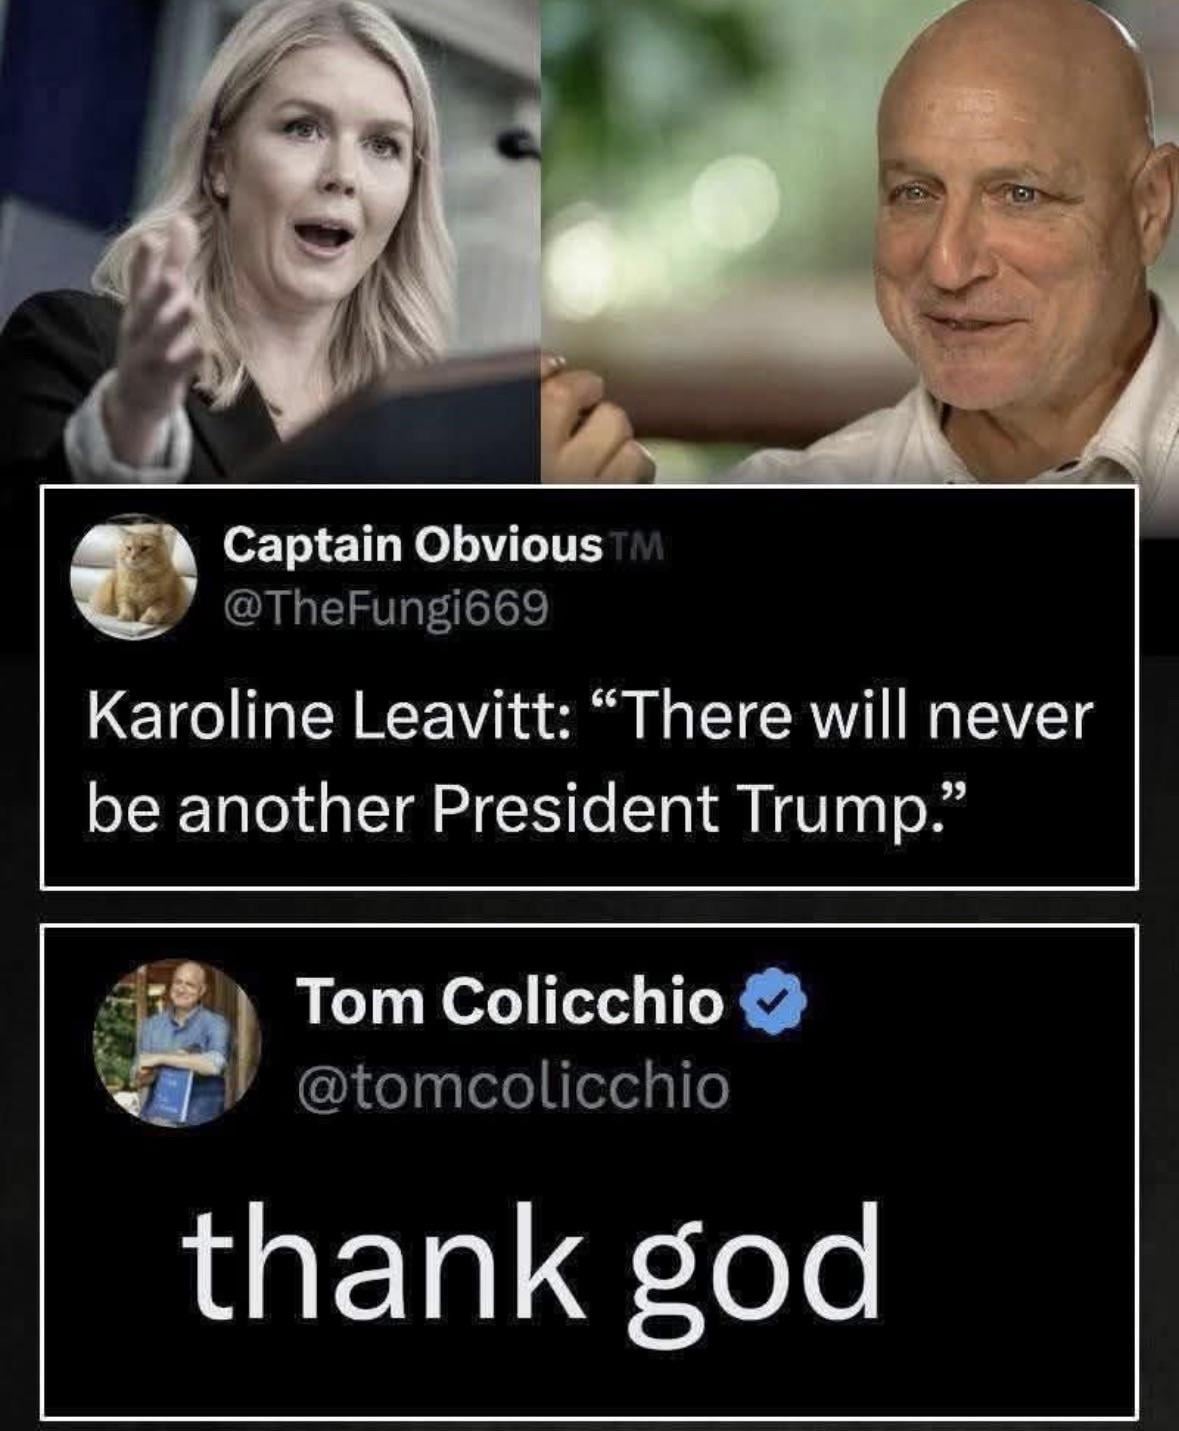The width and height of the screenshot is (1179, 1431).
Task: Open the photo of the blonde woman speaking
Action: click(270, 240)
